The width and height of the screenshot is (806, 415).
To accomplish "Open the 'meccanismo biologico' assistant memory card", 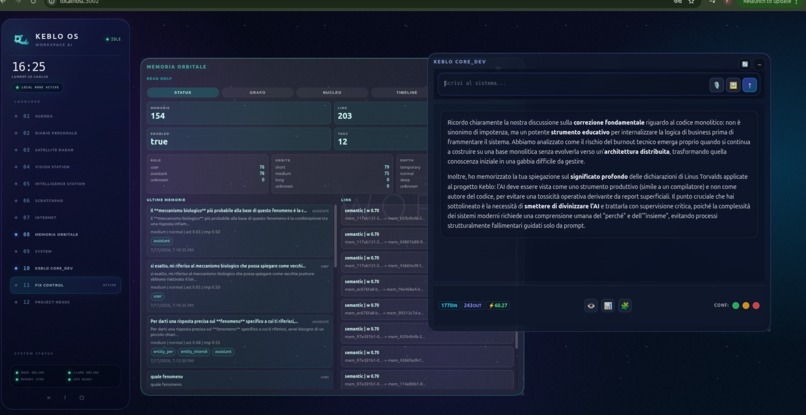I will coord(240,231).
